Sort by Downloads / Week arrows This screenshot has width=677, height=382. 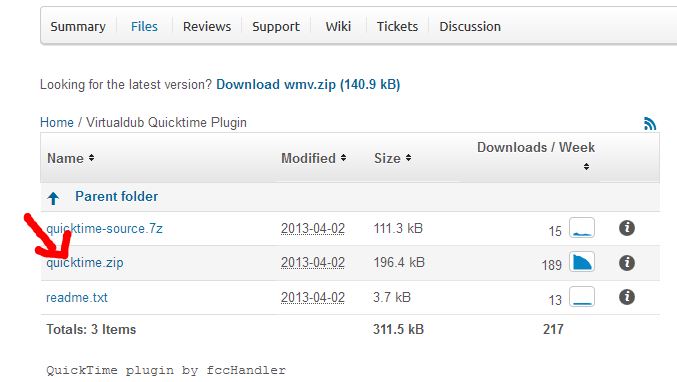click(586, 167)
